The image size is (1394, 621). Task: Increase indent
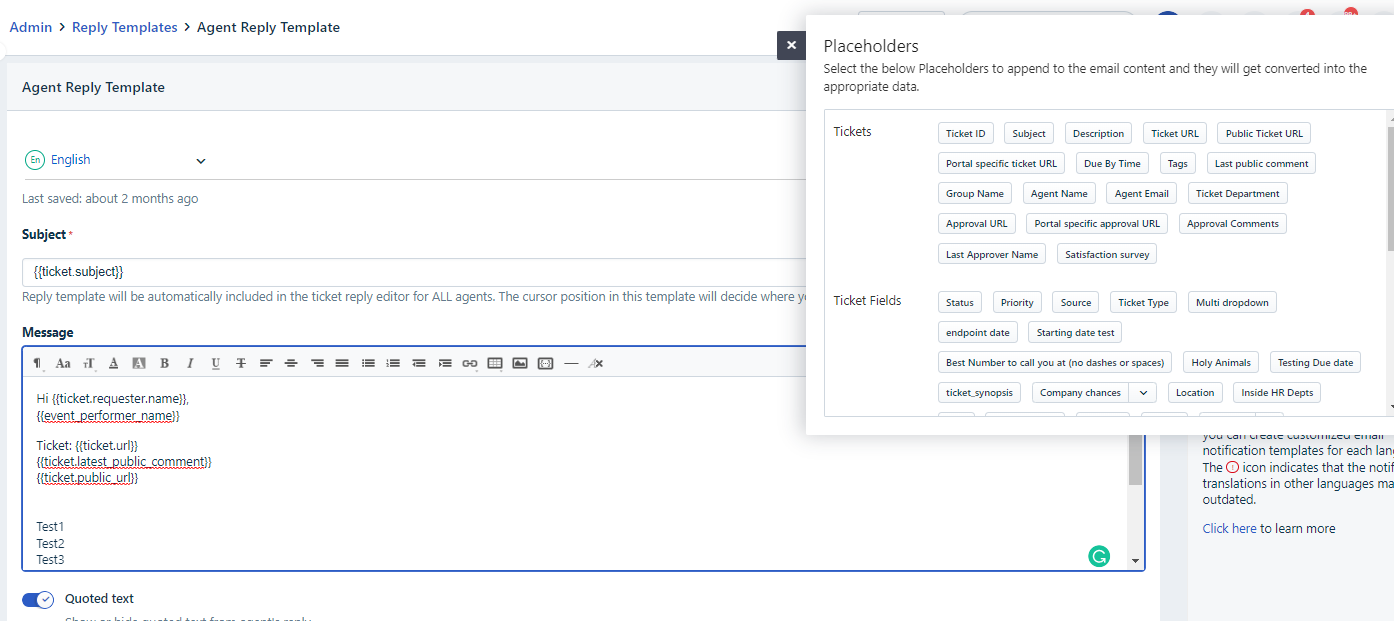[x=444, y=363]
